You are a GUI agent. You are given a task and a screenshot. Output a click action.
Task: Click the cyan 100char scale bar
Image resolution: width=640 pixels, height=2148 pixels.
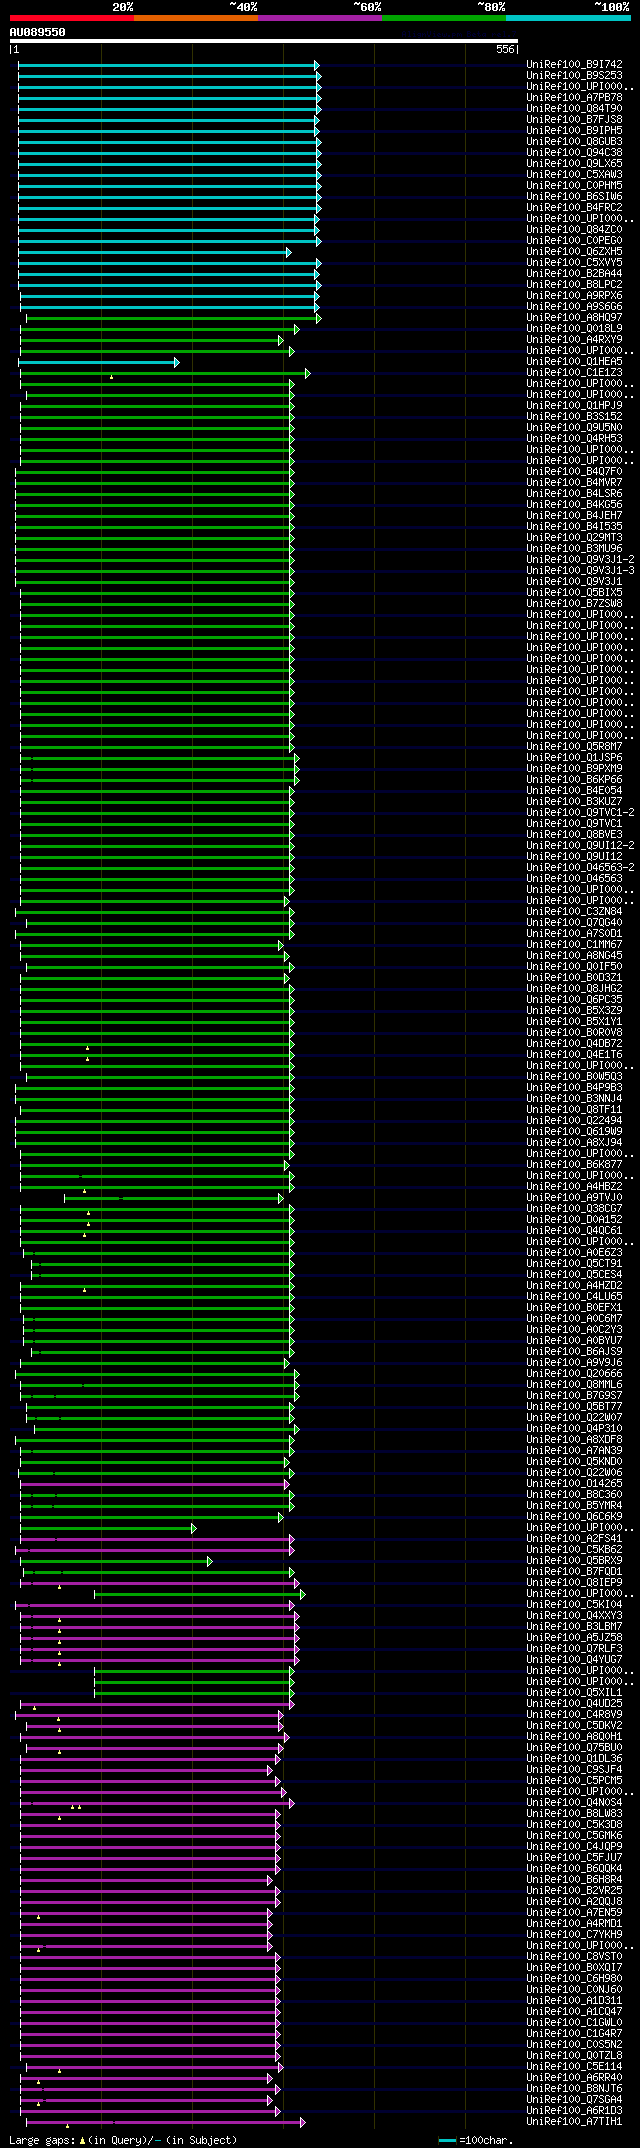click(x=447, y=2140)
